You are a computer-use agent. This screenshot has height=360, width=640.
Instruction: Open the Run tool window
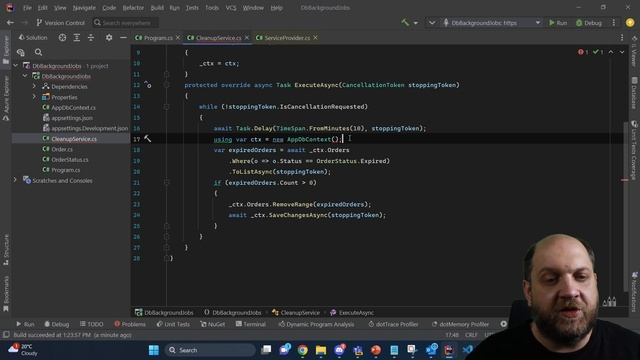tap(25, 324)
